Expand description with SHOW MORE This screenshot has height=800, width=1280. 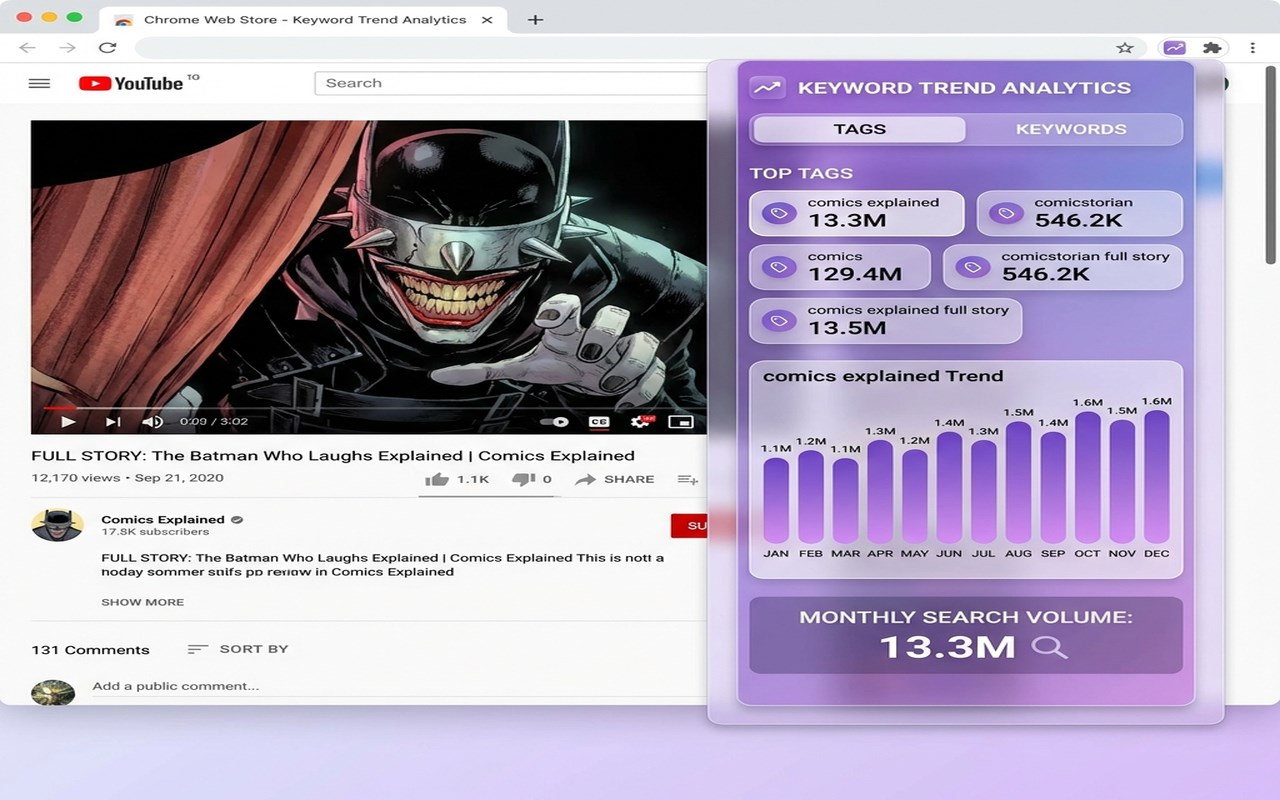click(142, 602)
